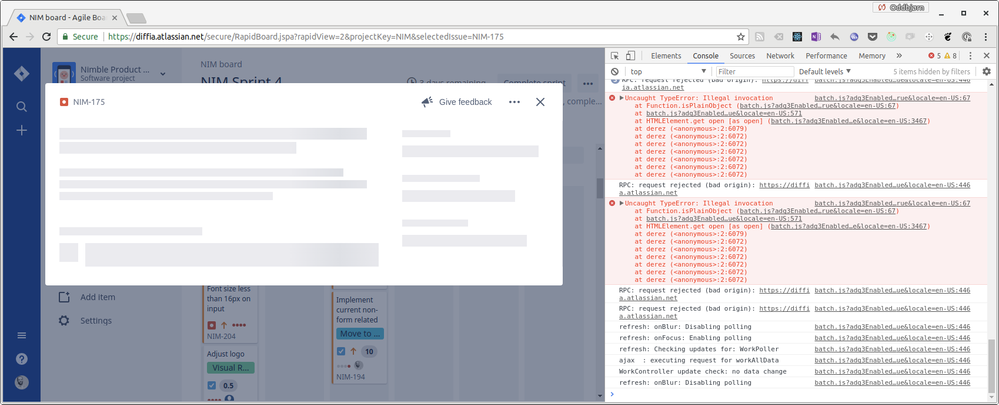Click the React DevTools extension icon
This screenshot has height=405, width=999.
tap(797, 37)
